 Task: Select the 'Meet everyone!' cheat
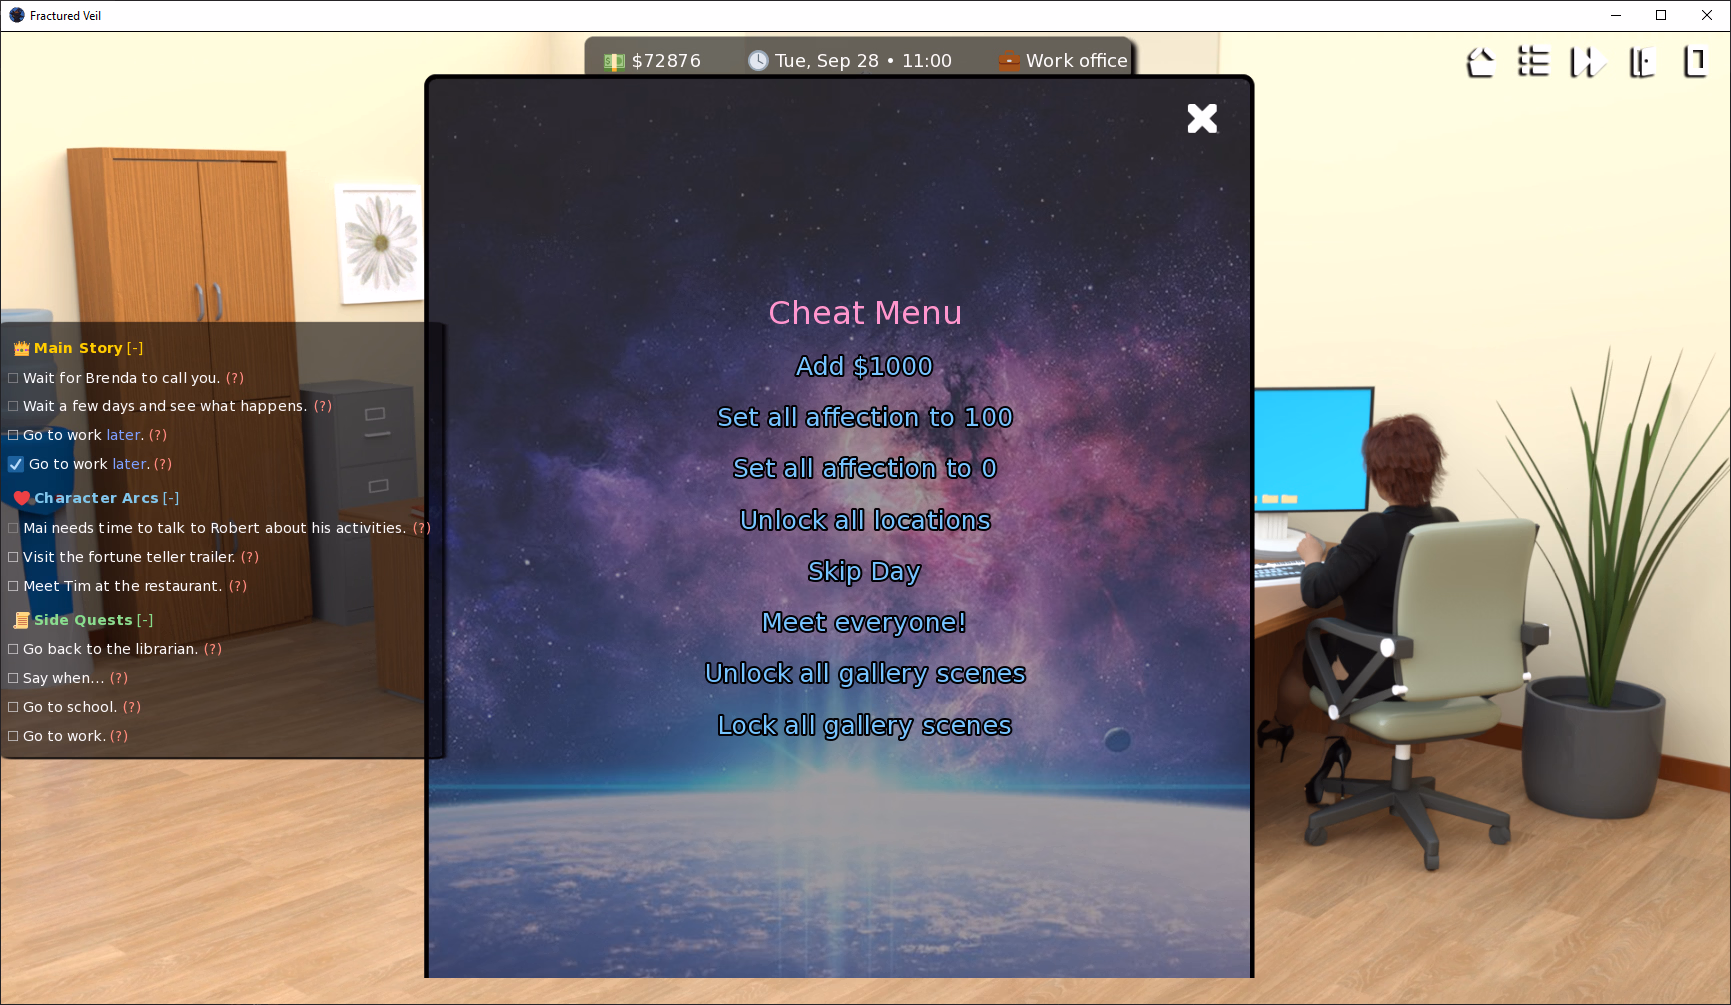tap(864, 623)
